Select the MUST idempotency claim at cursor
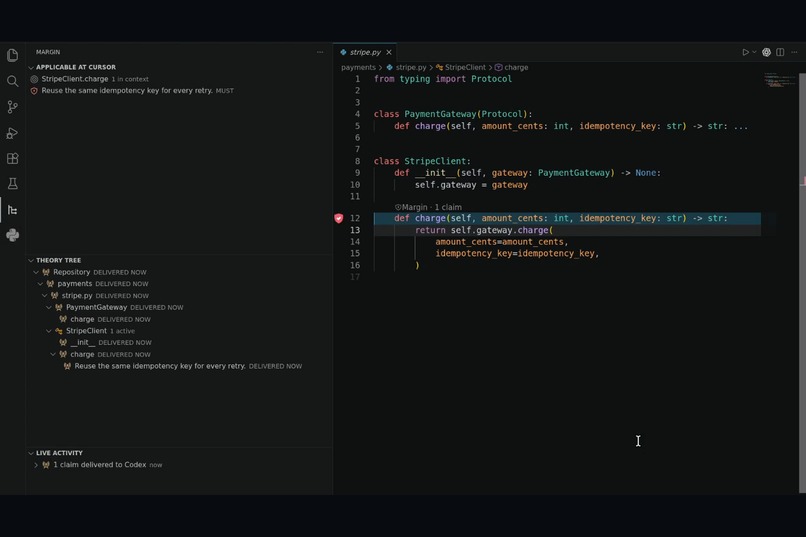 pos(180,91)
